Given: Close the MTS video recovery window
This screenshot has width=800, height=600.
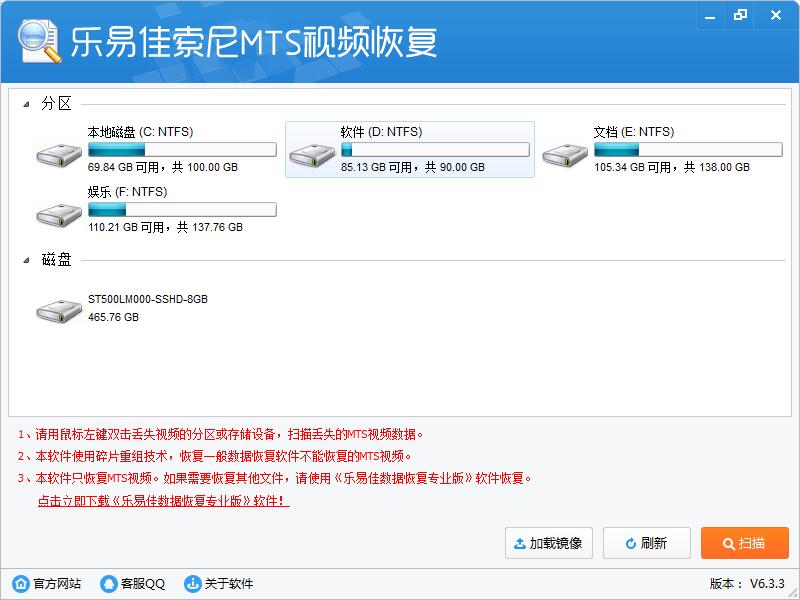Looking at the screenshot, I should click(776, 15).
